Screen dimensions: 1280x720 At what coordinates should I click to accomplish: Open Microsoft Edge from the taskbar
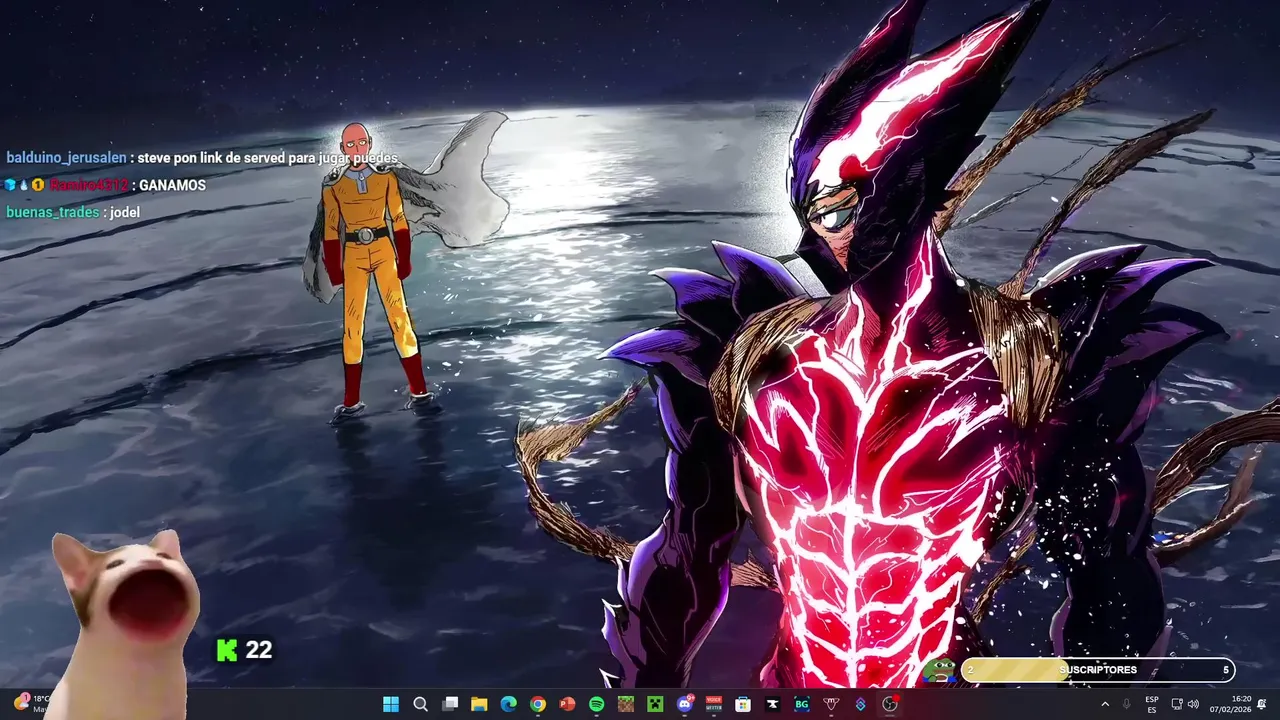(x=508, y=704)
